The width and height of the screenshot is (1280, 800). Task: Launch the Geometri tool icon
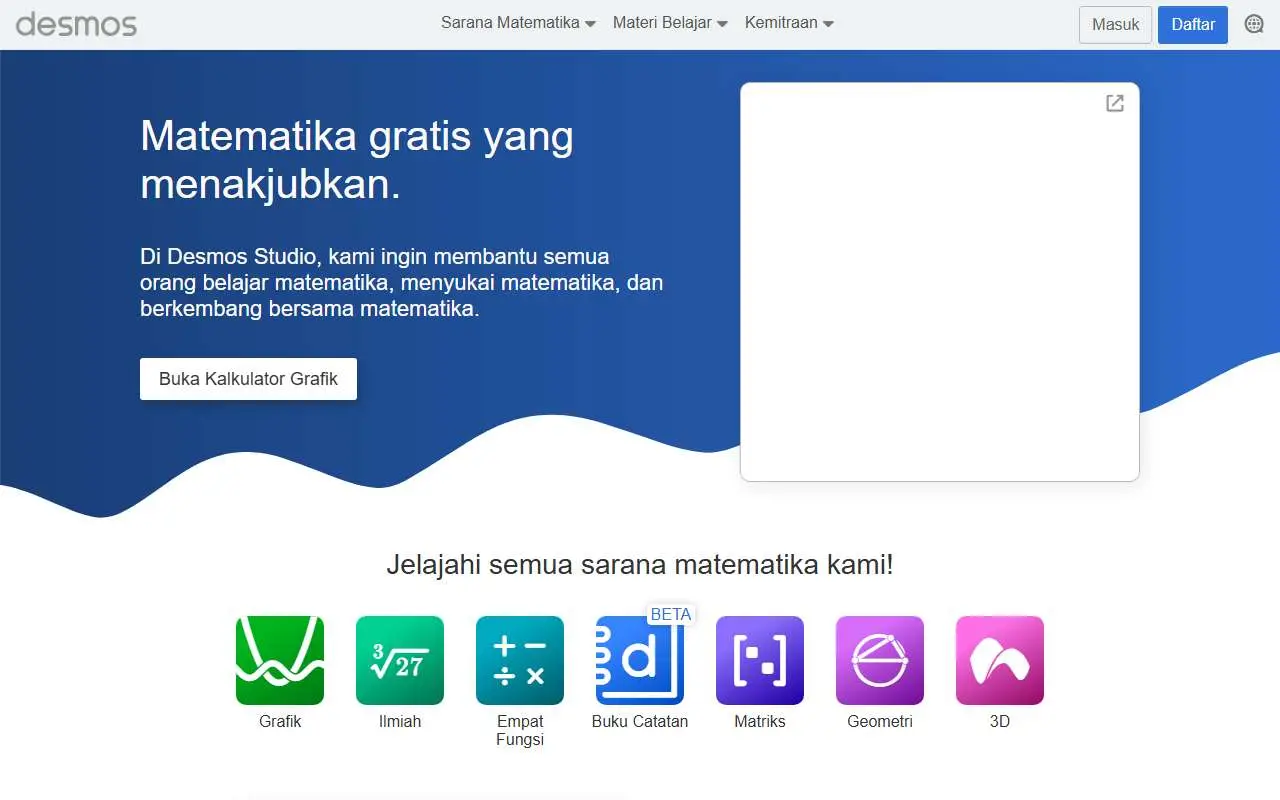[880, 660]
